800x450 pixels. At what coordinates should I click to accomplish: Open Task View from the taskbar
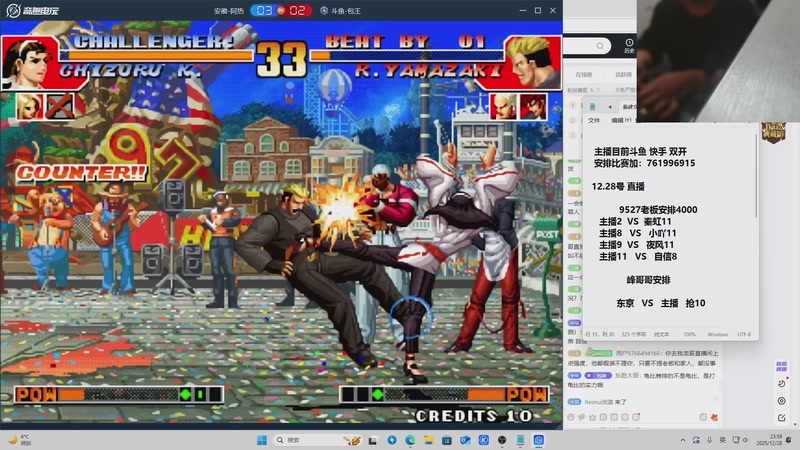click(373, 440)
